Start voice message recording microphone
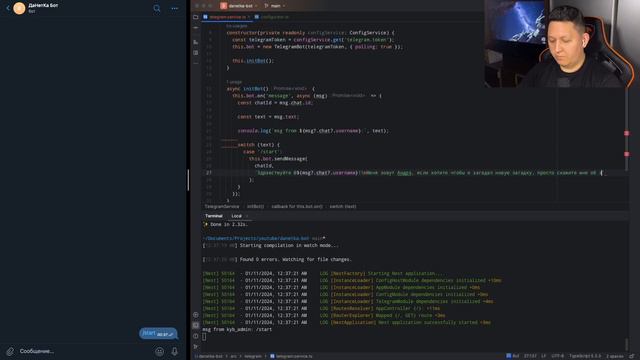 (x=175, y=351)
